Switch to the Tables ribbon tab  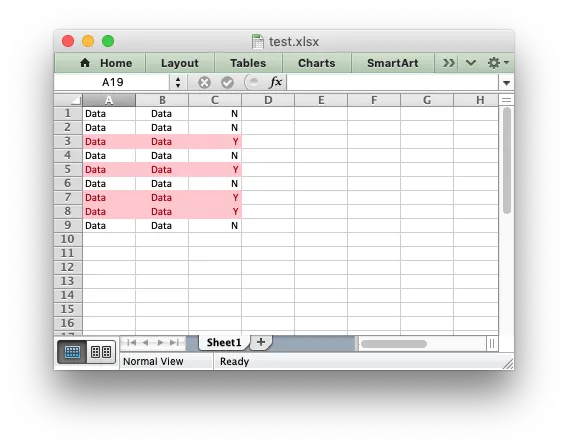point(248,63)
